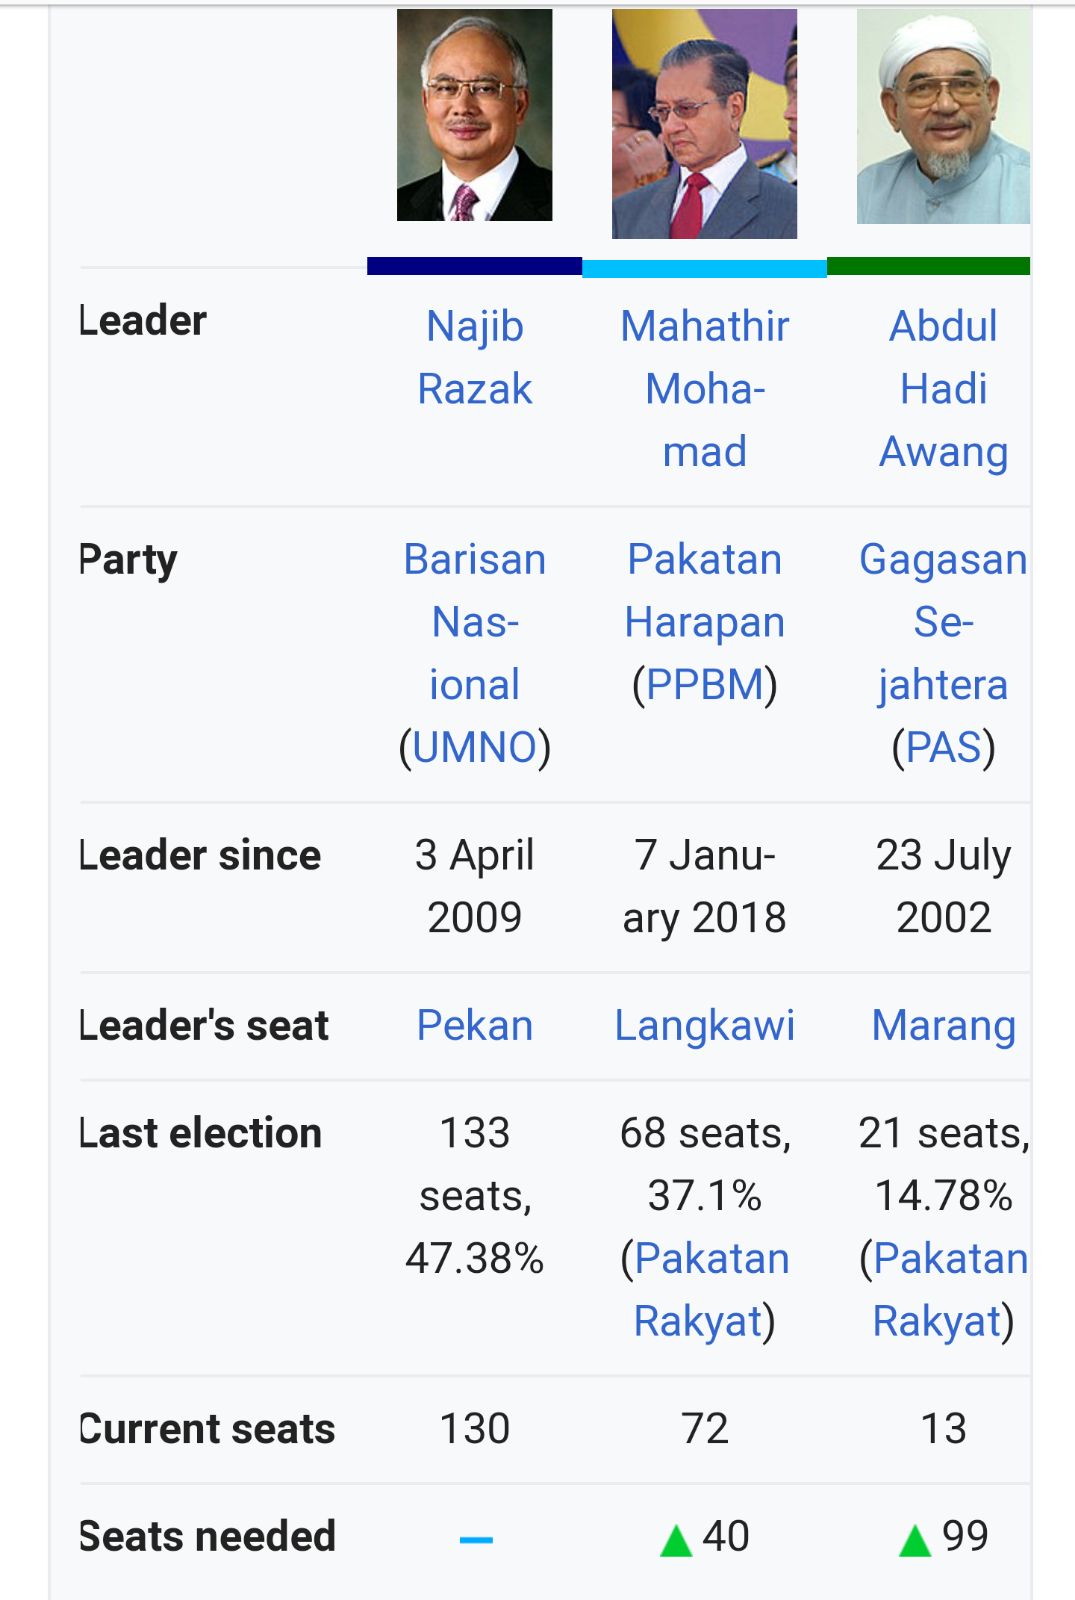Click the PPBM link
The image size is (1075, 1600).
pos(705,685)
